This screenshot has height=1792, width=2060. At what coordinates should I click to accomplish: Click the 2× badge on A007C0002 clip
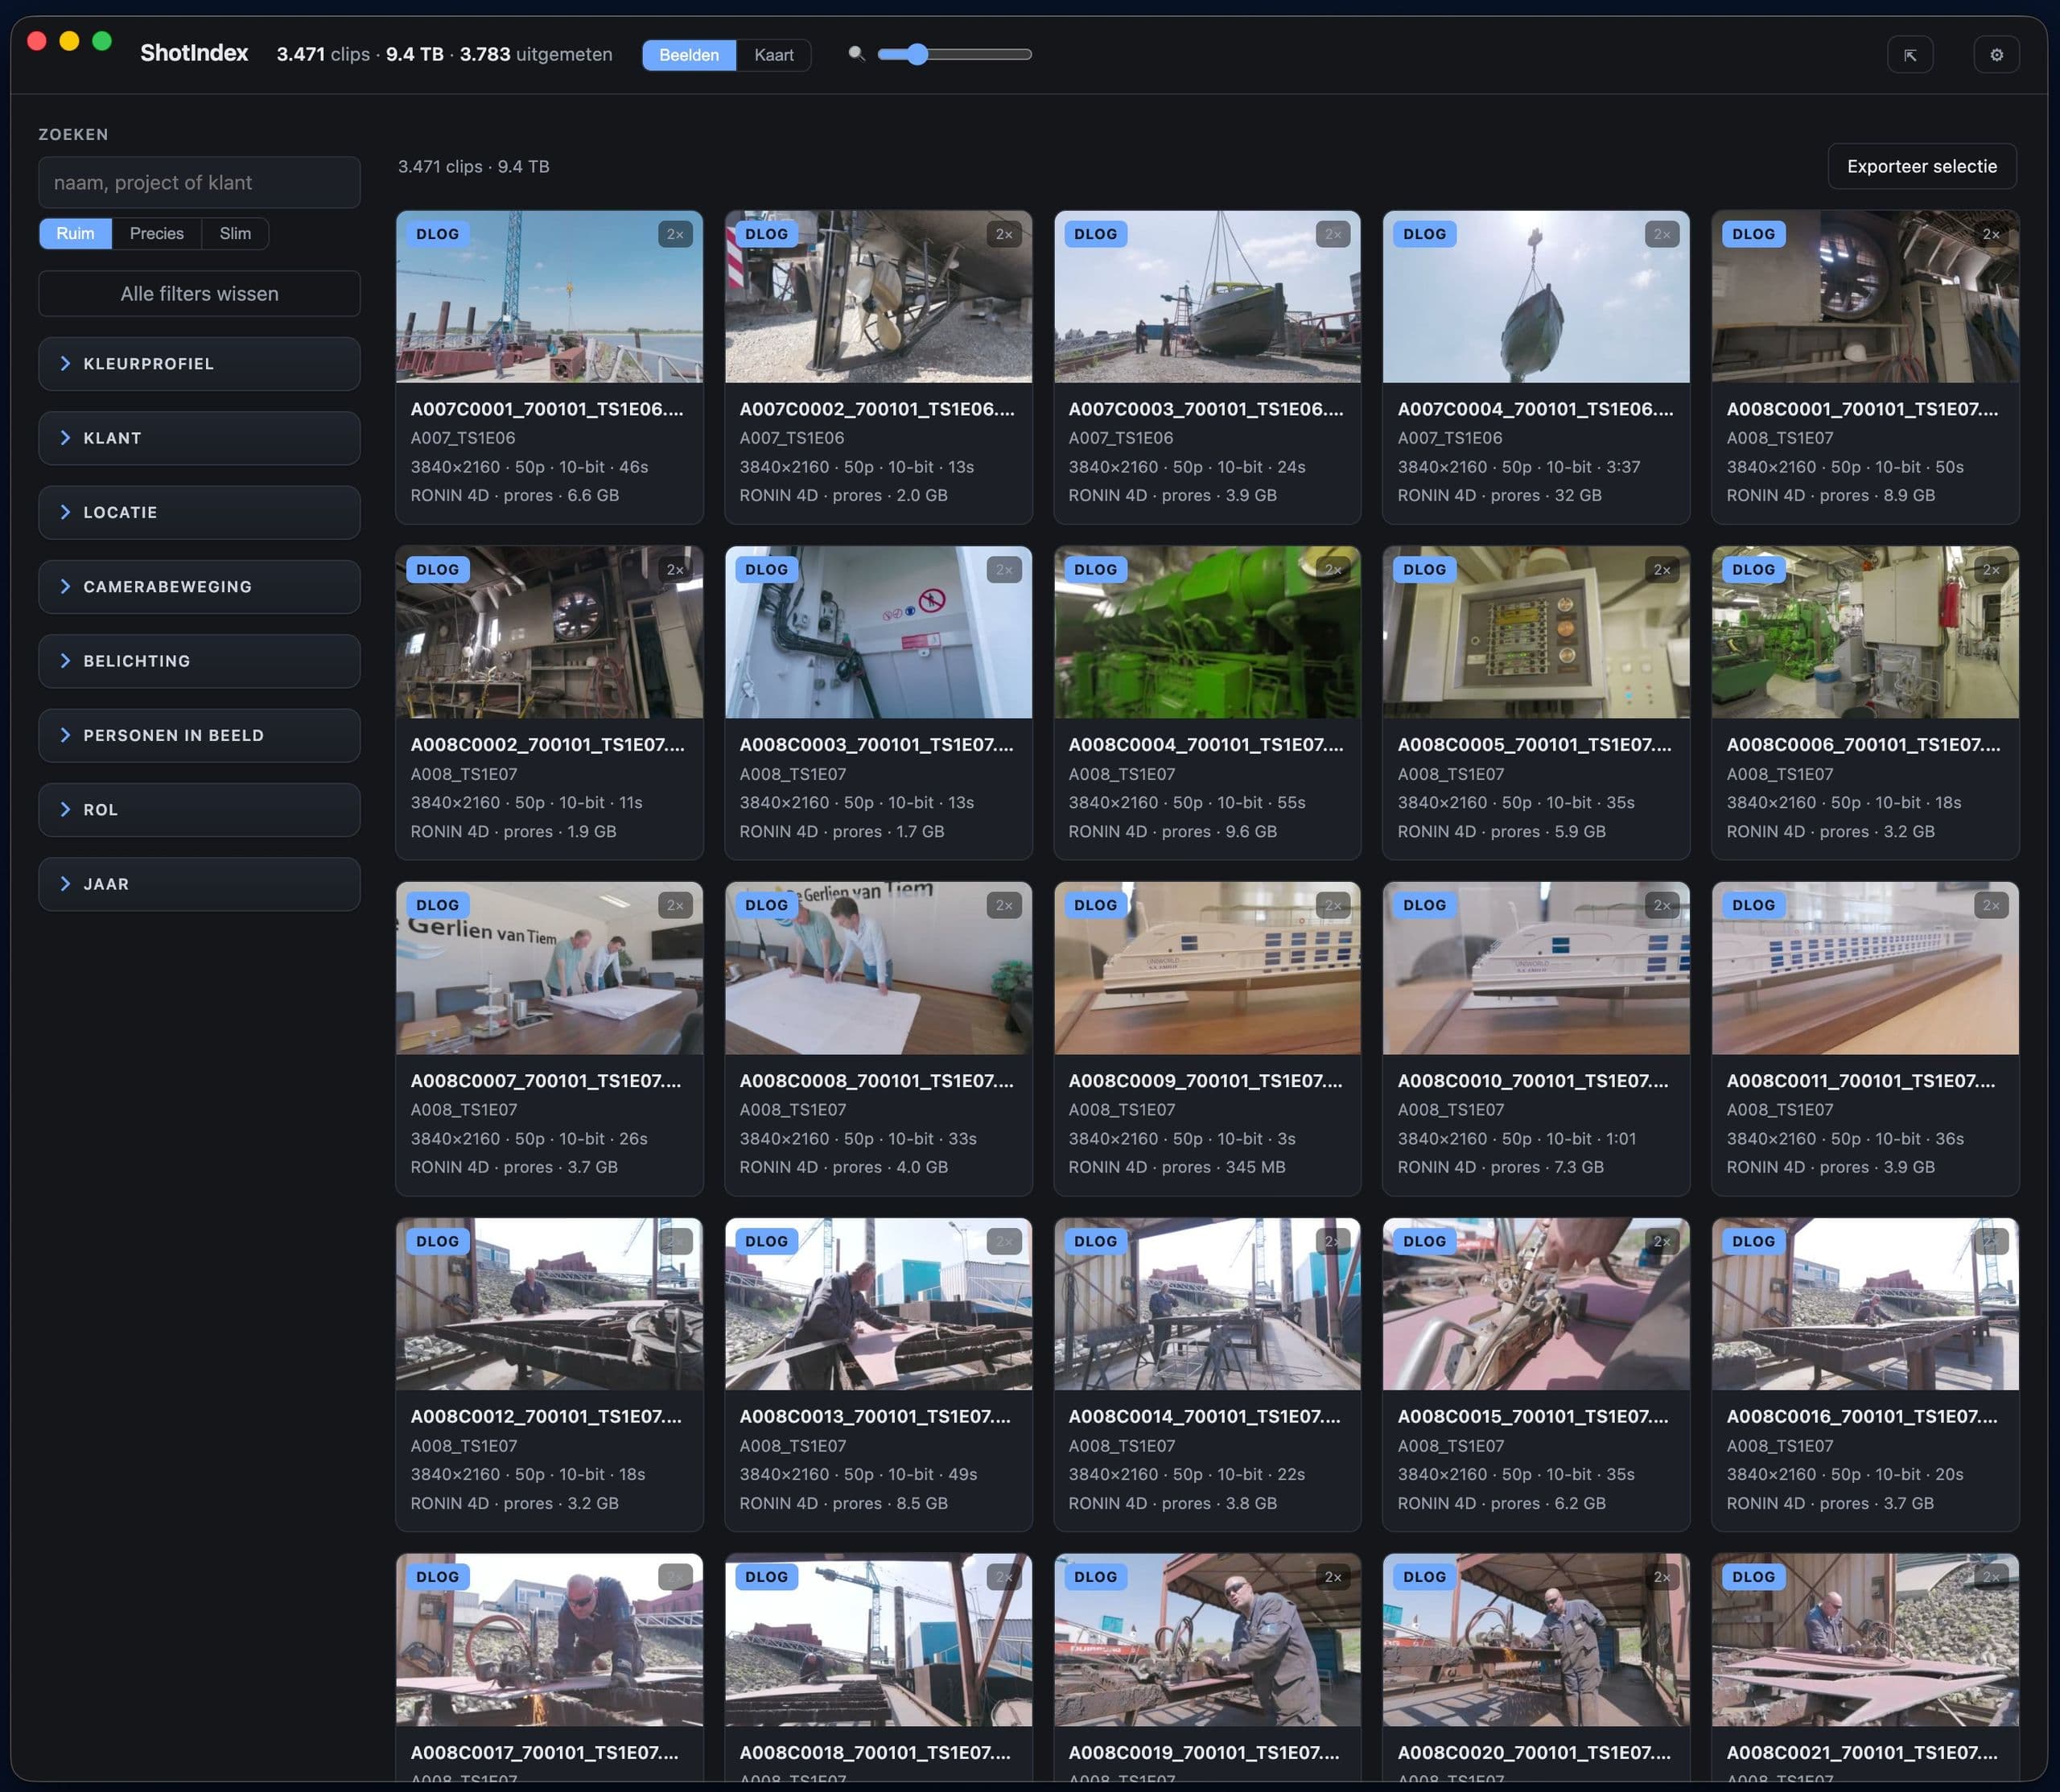(1004, 234)
